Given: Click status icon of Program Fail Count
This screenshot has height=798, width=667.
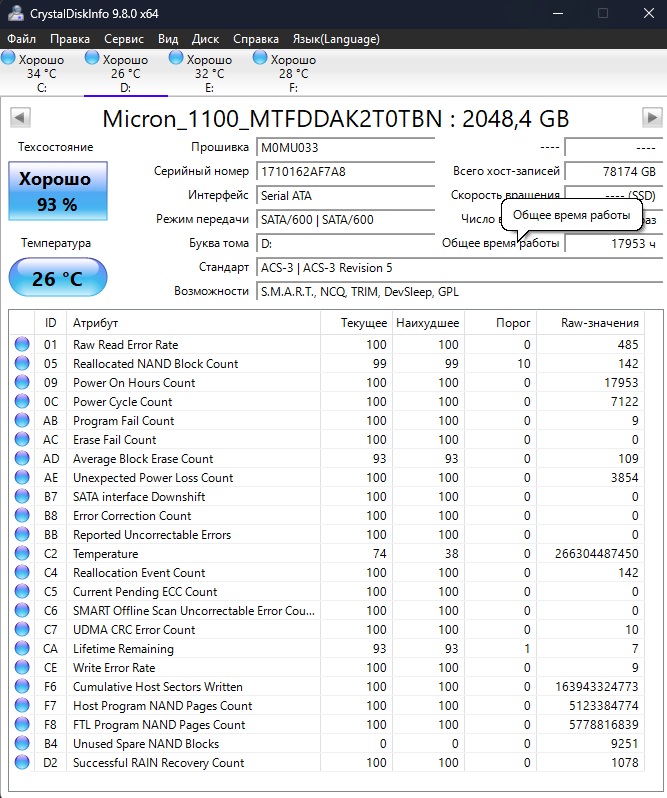Looking at the screenshot, I should click(22, 420).
